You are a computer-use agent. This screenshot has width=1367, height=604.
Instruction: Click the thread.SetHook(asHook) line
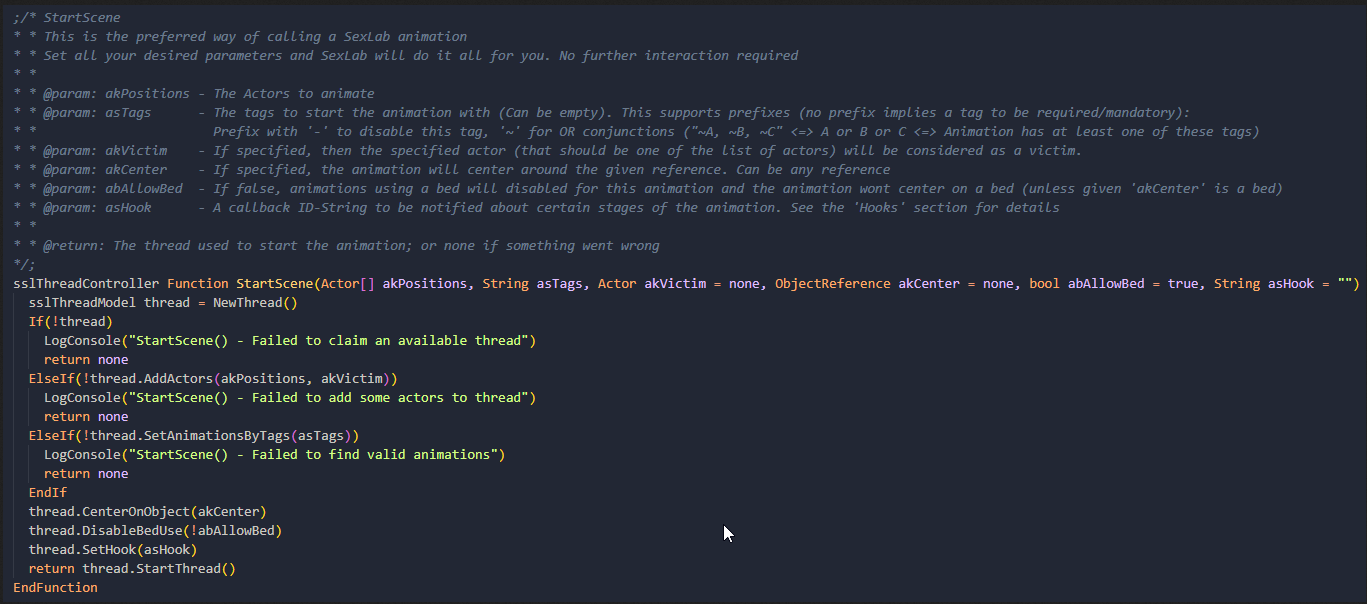(113, 550)
